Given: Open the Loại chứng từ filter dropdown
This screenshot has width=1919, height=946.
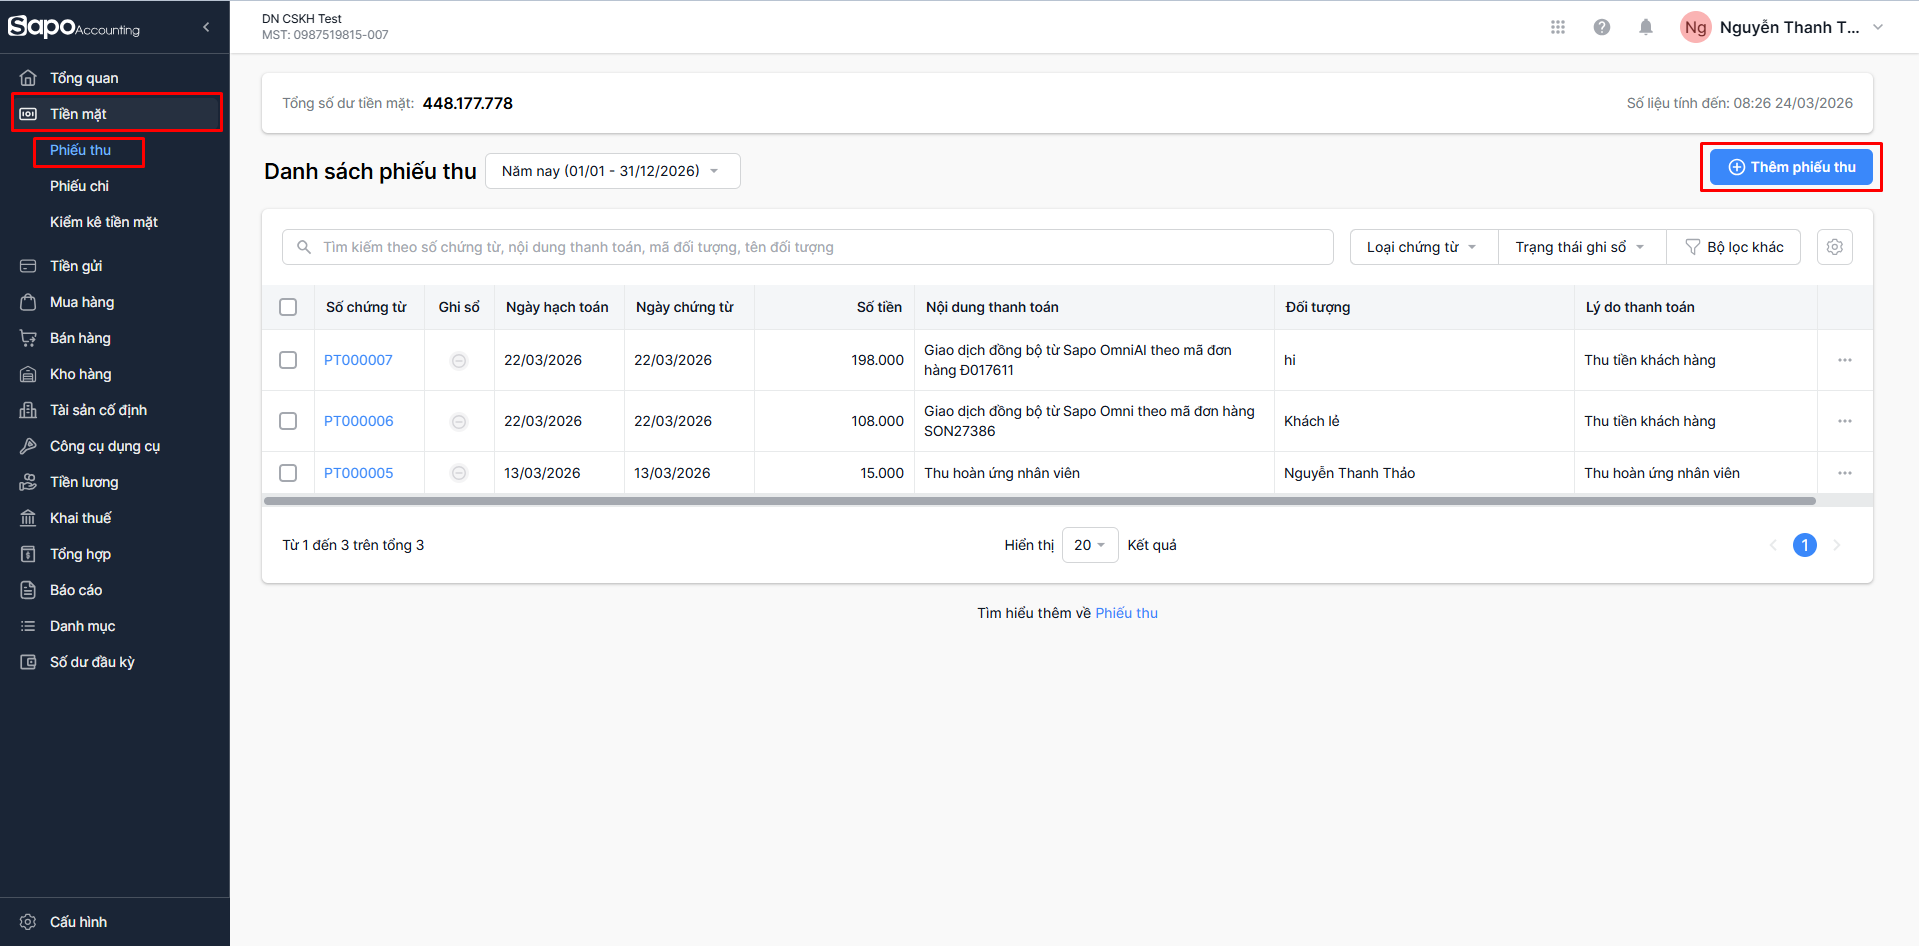Looking at the screenshot, I should [x=1422, y=247].
